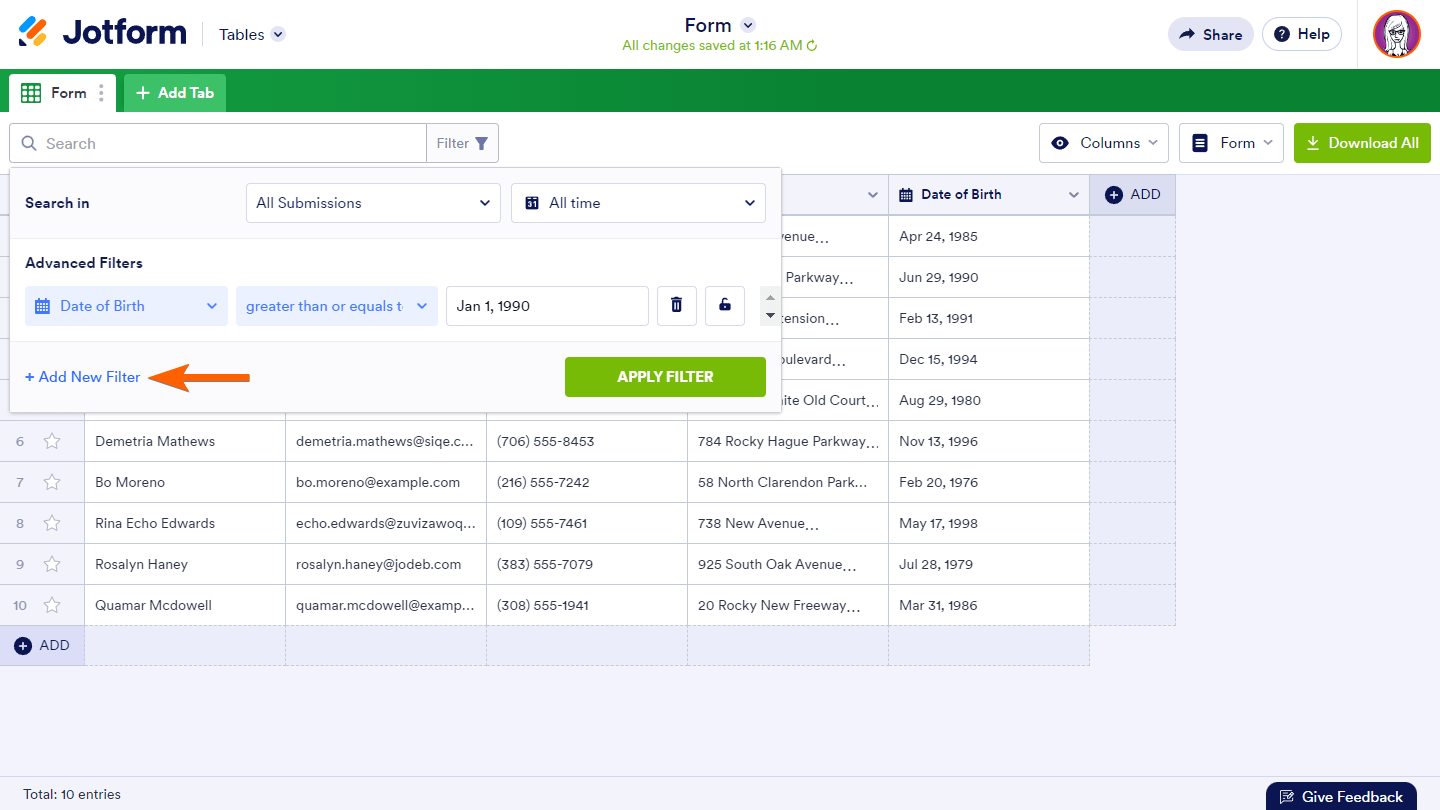Select phone (383) 555-7079
The image size is (1440, 810).
[587, 564]
